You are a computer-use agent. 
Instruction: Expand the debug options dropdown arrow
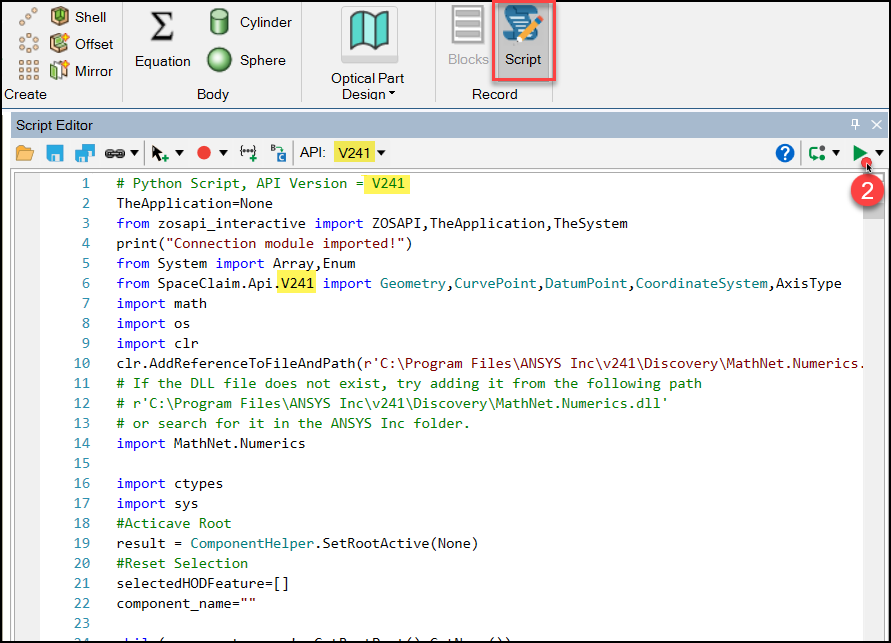click(x=836, y=153)
